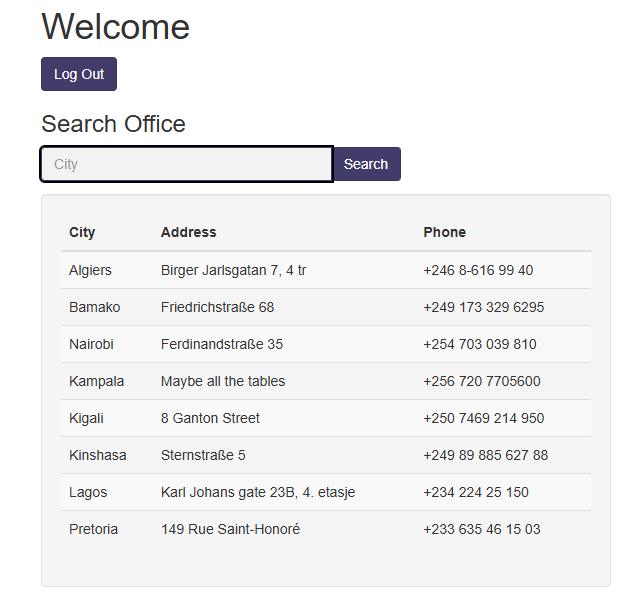The height and width of the screenshot is (607, 644).
Task: Select the Lagos office row
Action: [x=326, y=492]
